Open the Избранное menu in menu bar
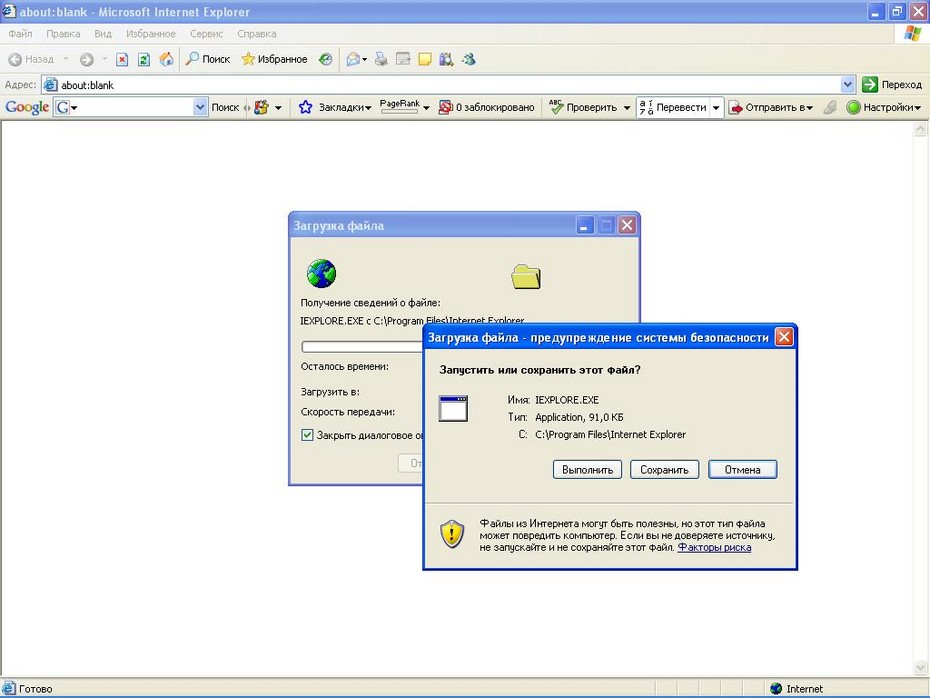Viewport: 930px width, 698px height. click(150, 34)
